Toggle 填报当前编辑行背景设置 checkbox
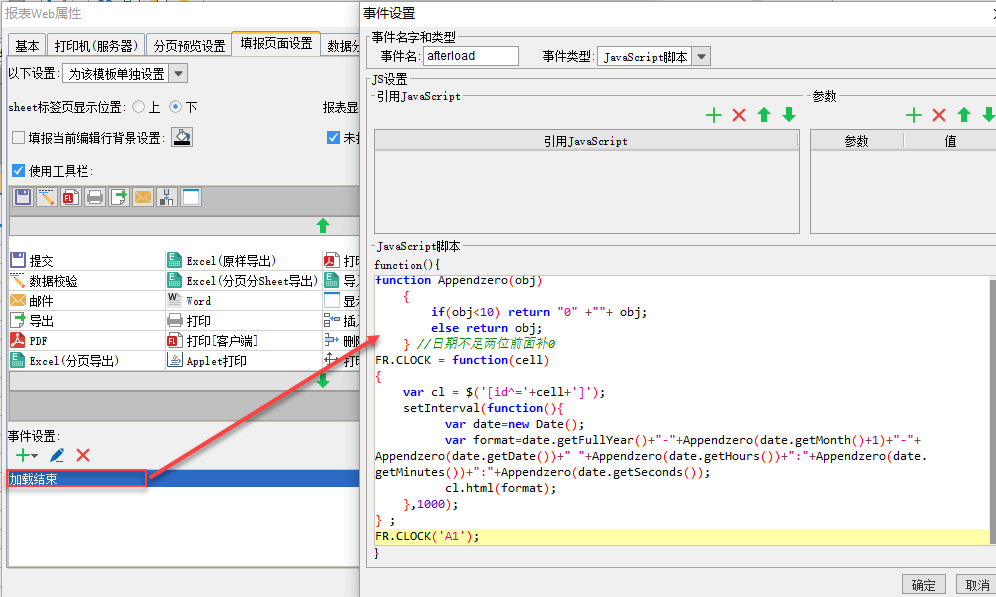Screen dimensions: 996x597 point(18,138)
